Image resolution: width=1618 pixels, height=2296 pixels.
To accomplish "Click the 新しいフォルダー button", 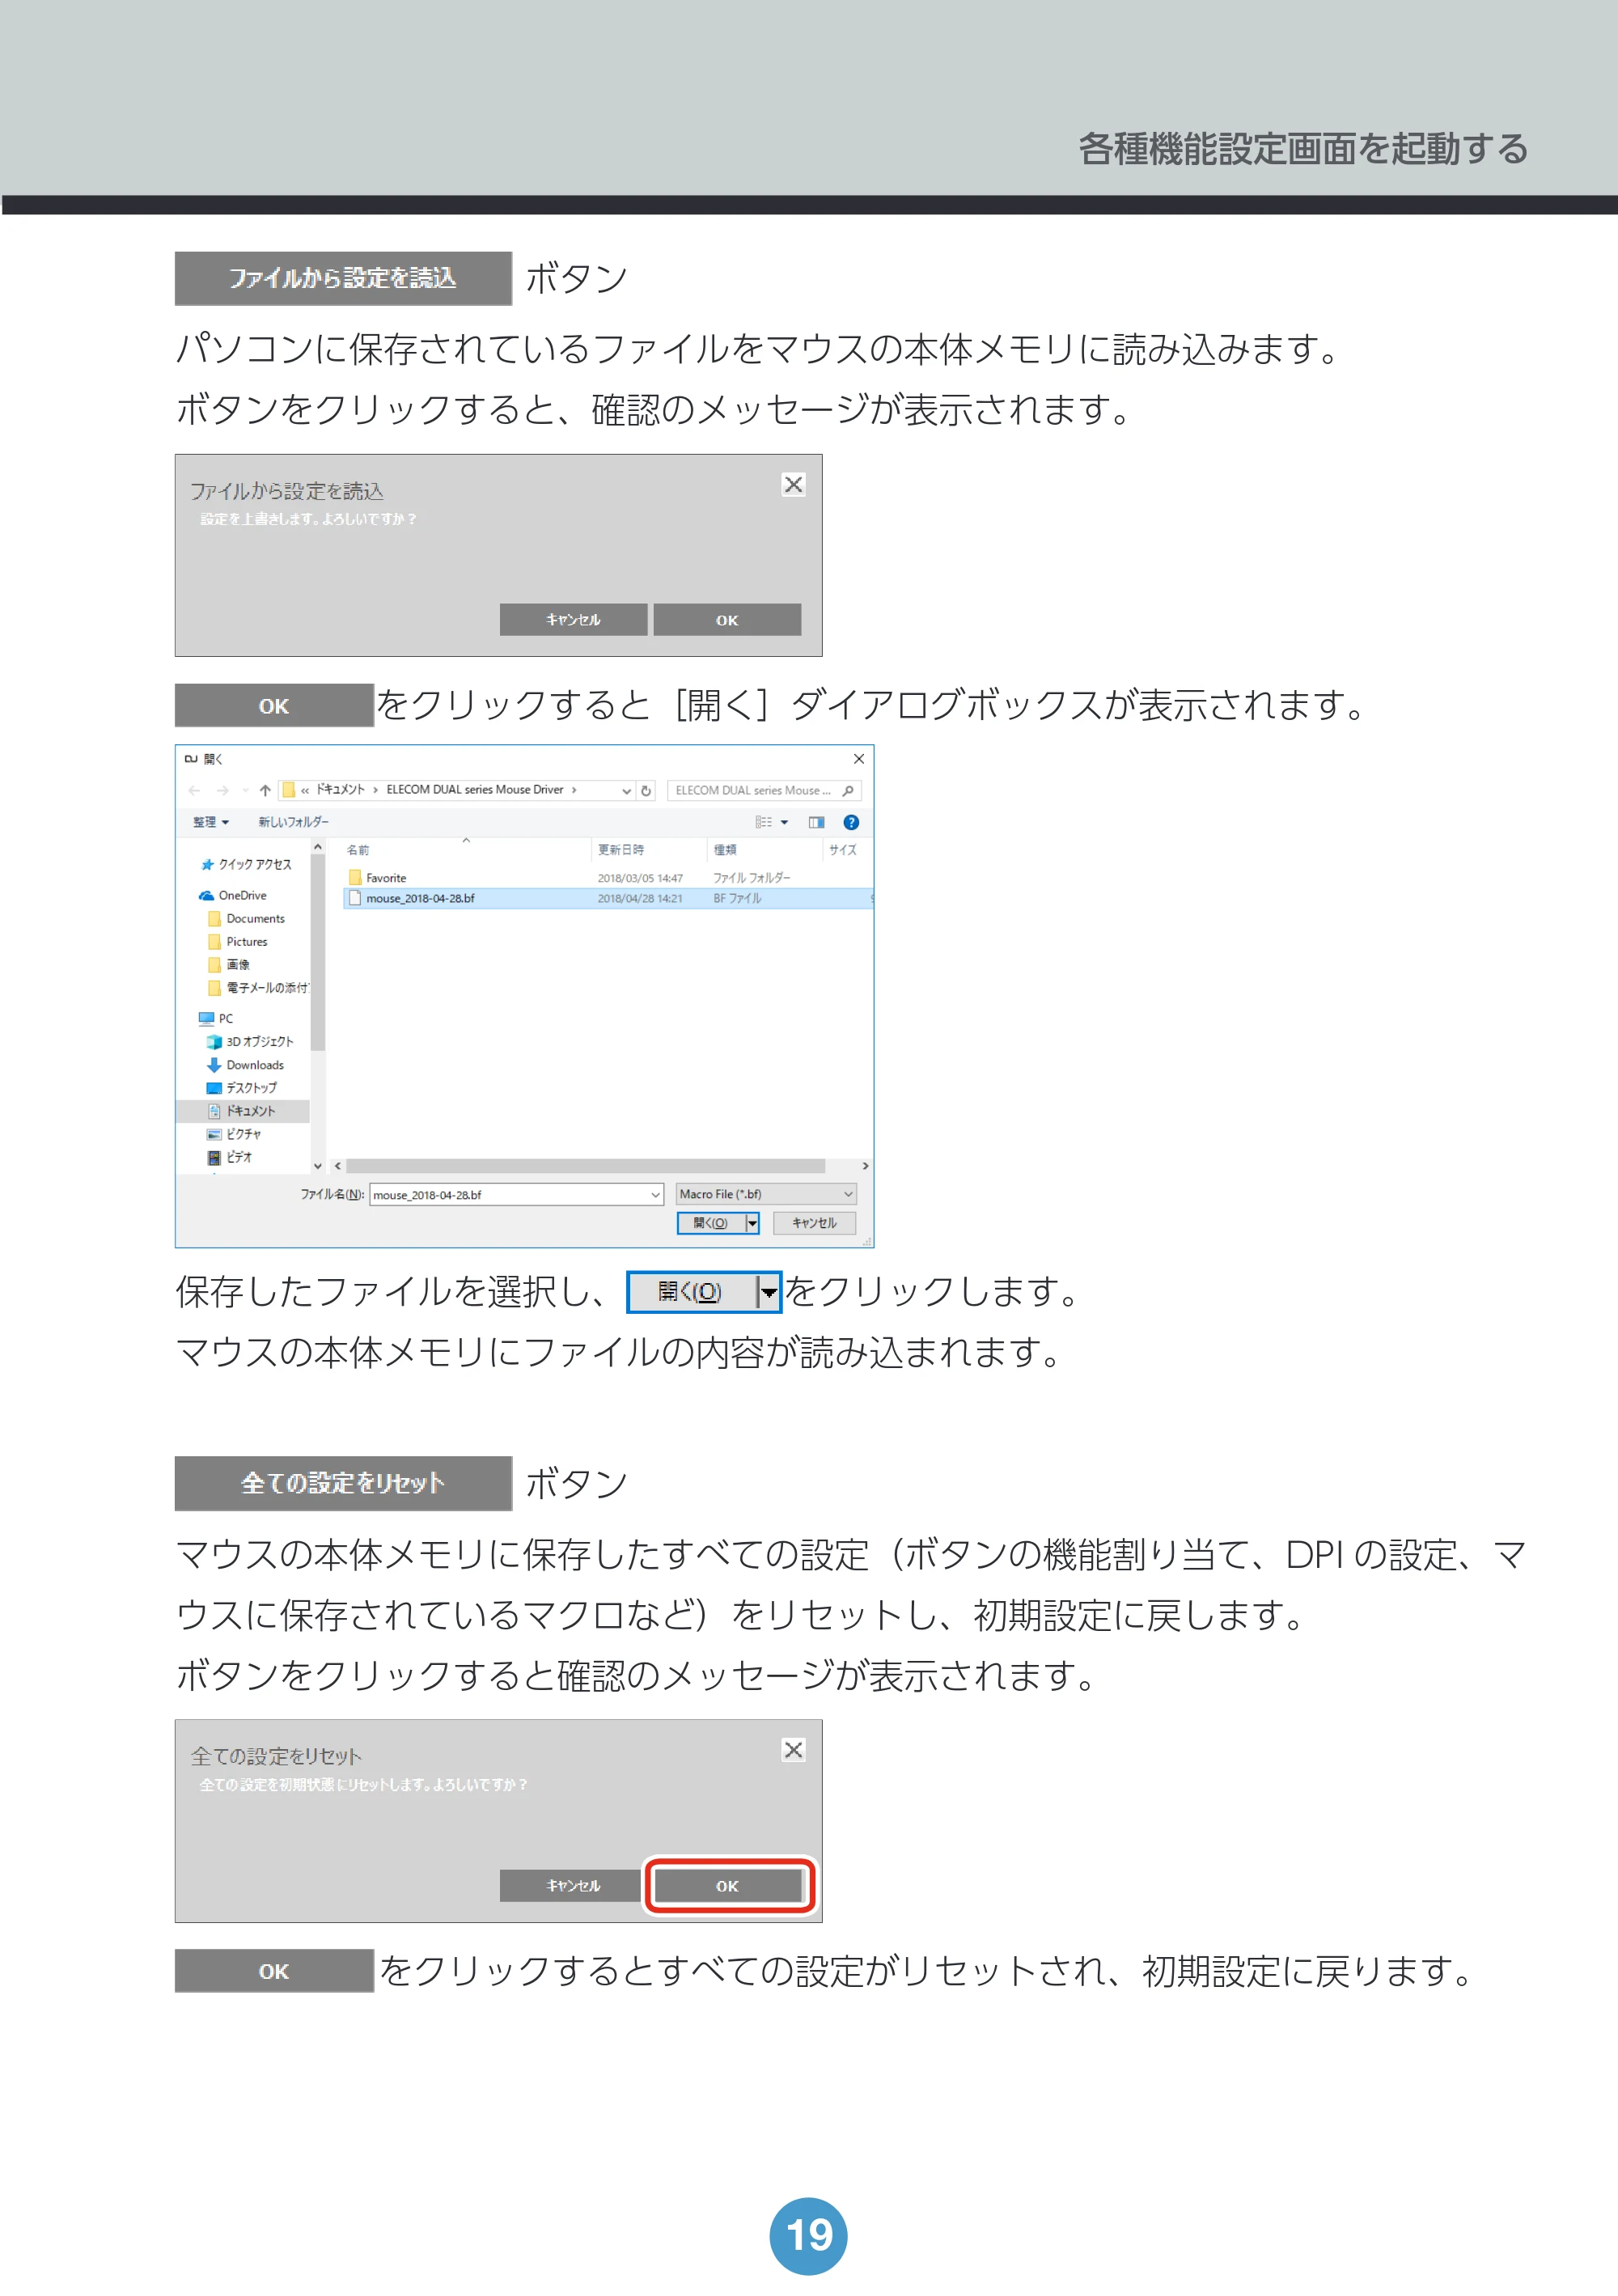I will (x=293, y=822).
